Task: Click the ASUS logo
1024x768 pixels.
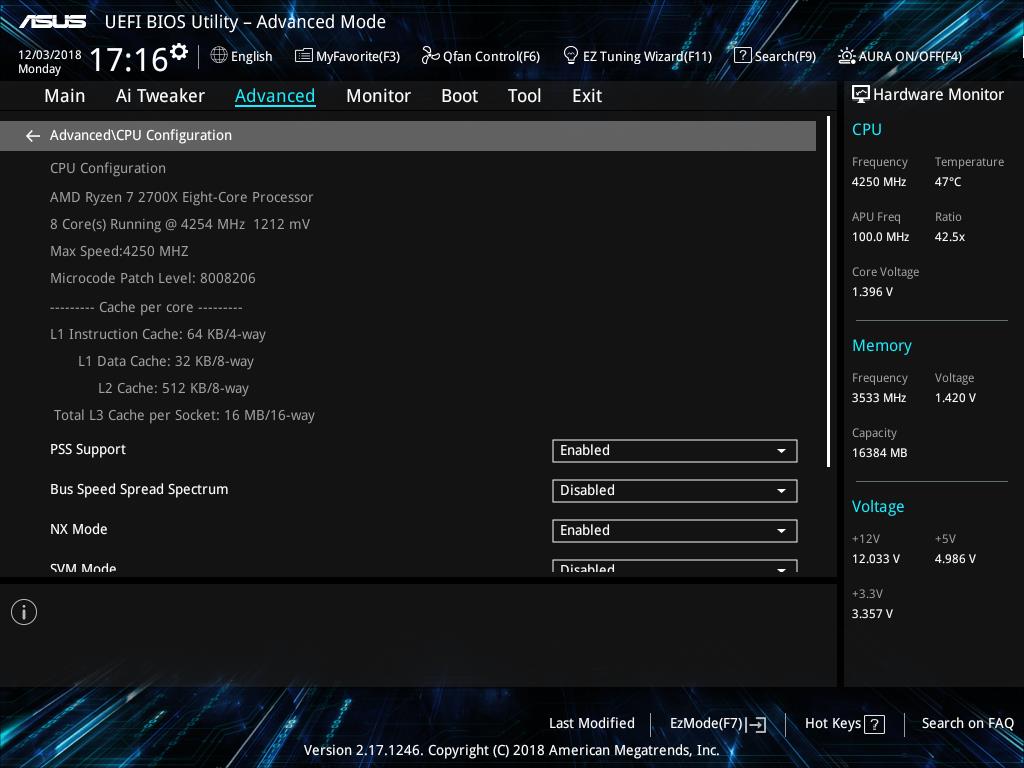Action: click(x=52, y=22)
